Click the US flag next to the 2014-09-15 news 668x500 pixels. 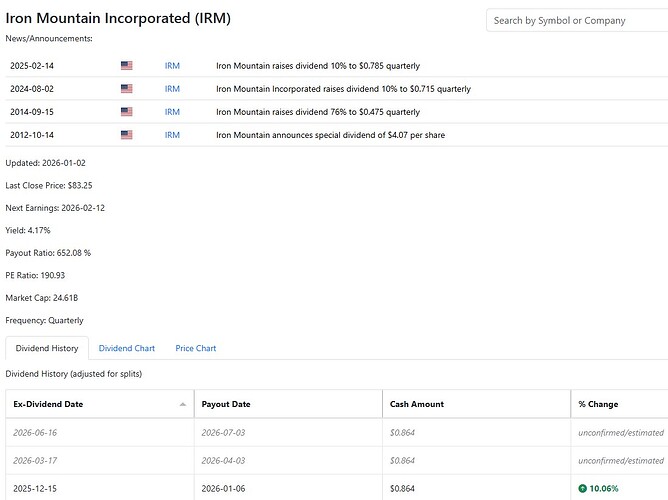pos(127,112)
